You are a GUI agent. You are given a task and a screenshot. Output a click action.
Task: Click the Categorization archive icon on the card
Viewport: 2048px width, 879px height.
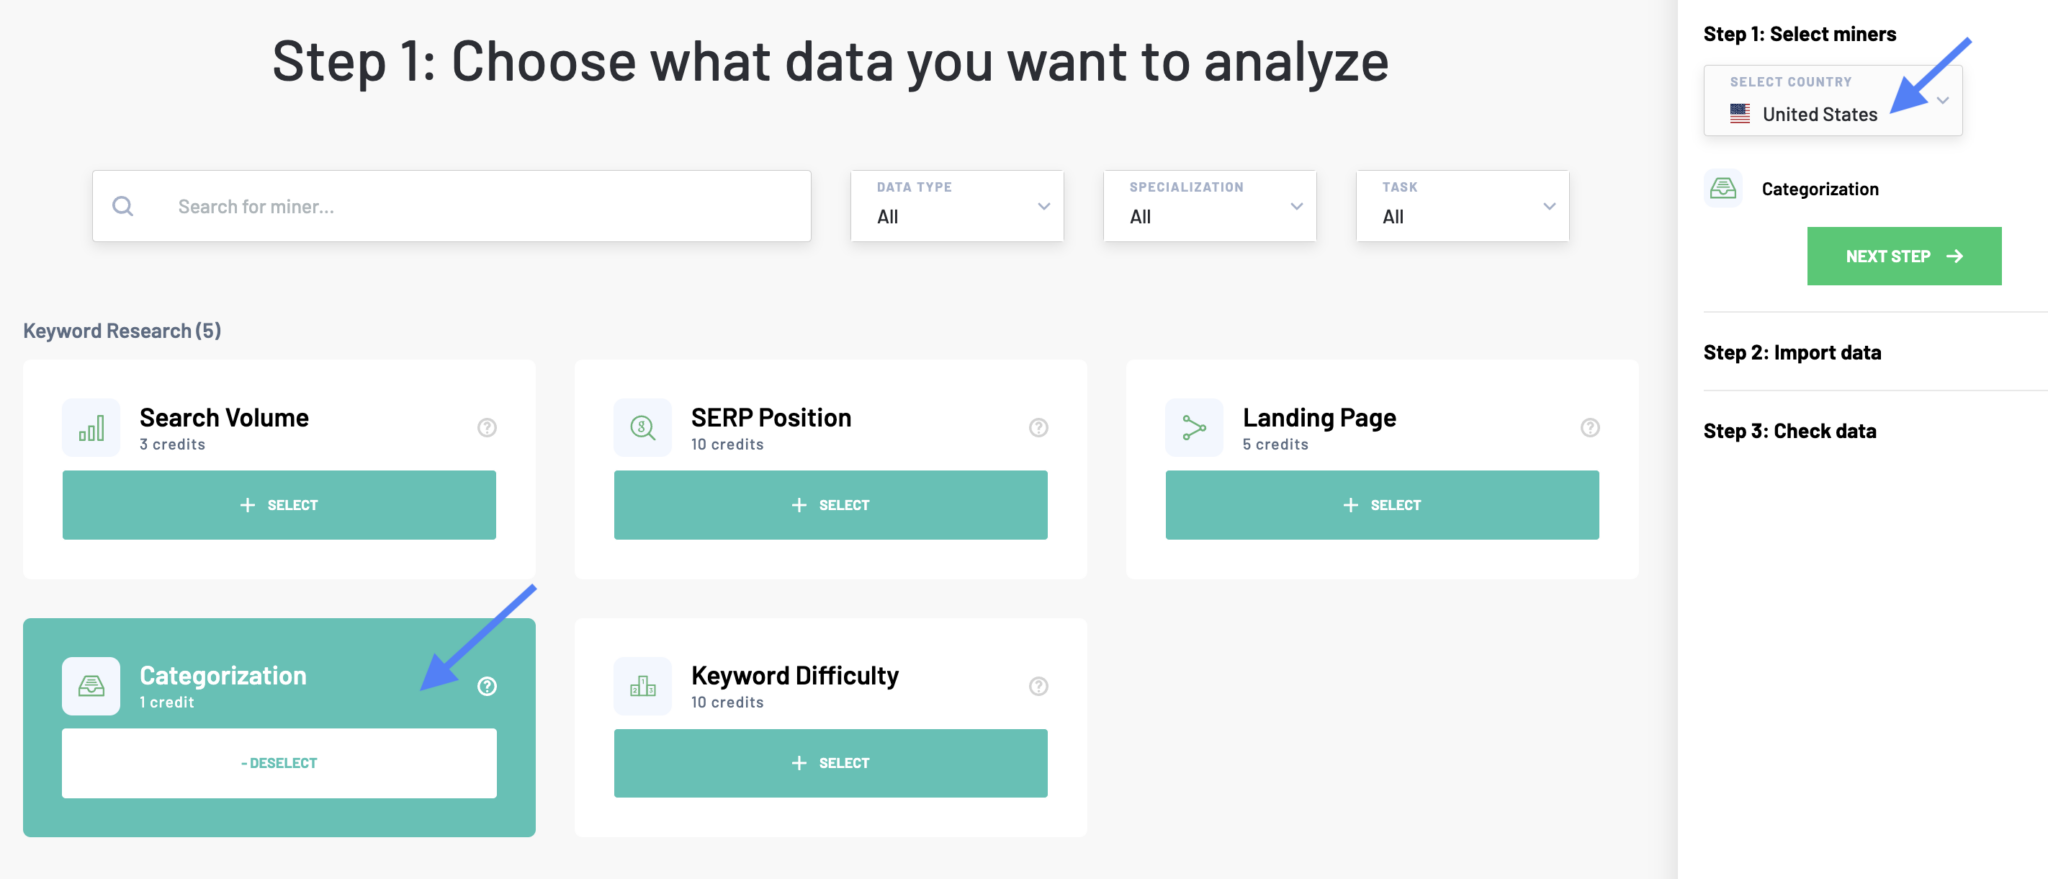pyautogui.click(x=91, y=686)
